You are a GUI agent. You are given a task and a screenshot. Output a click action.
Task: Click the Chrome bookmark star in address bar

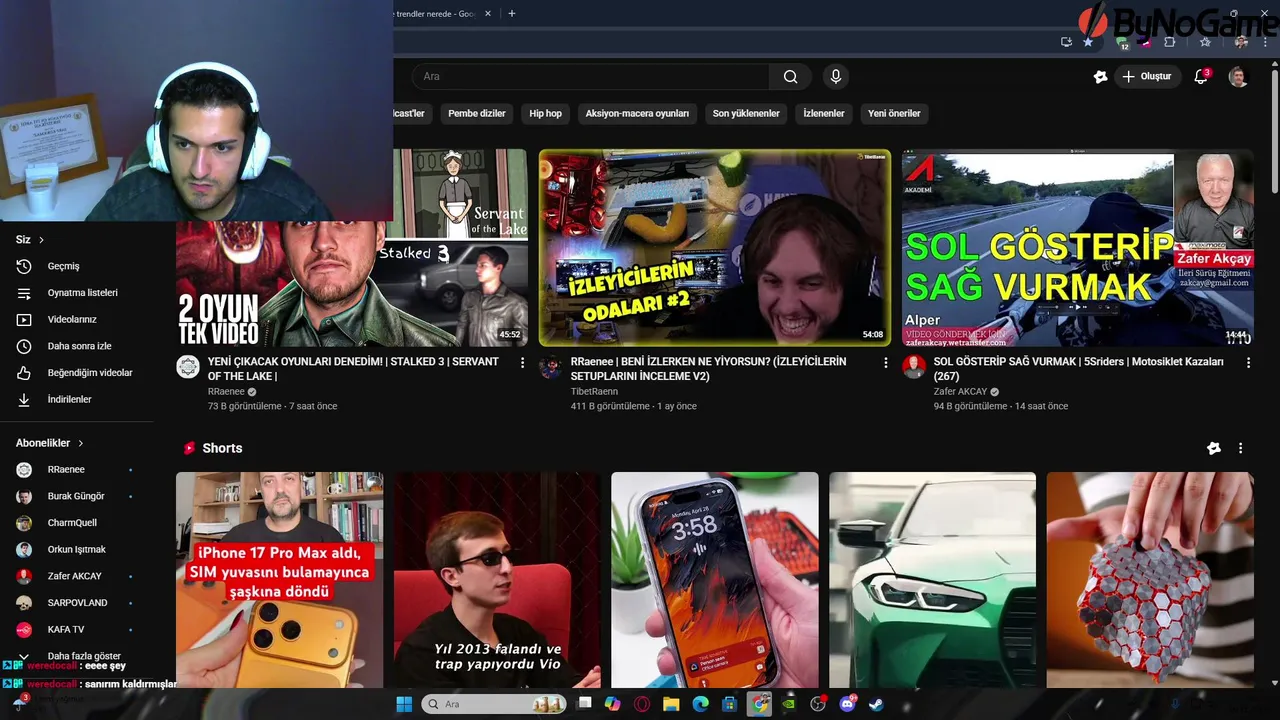point(1088,42)
